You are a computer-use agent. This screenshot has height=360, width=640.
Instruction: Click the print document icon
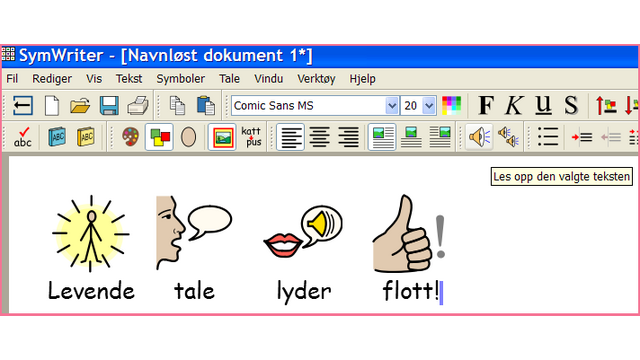pos(138,106)
